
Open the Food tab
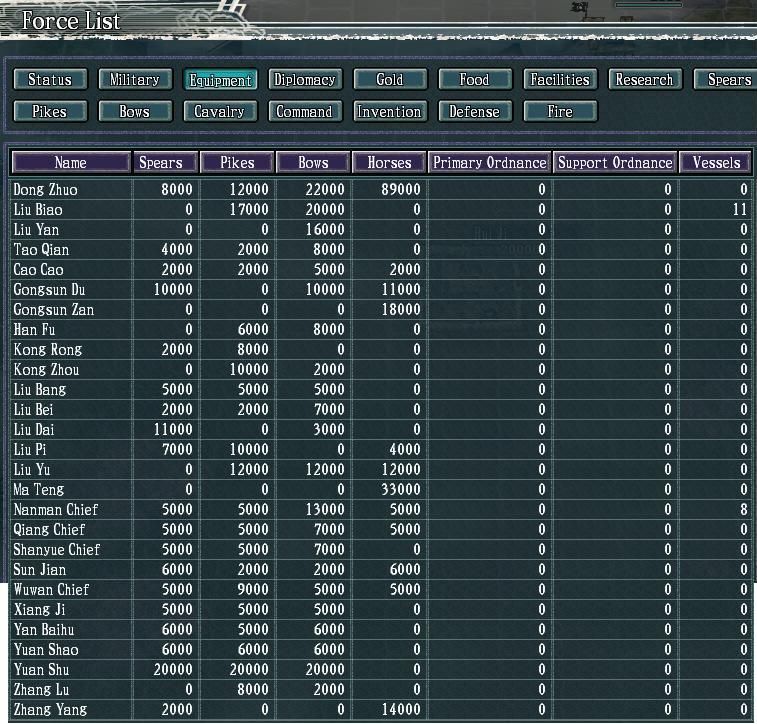point(474,80)
